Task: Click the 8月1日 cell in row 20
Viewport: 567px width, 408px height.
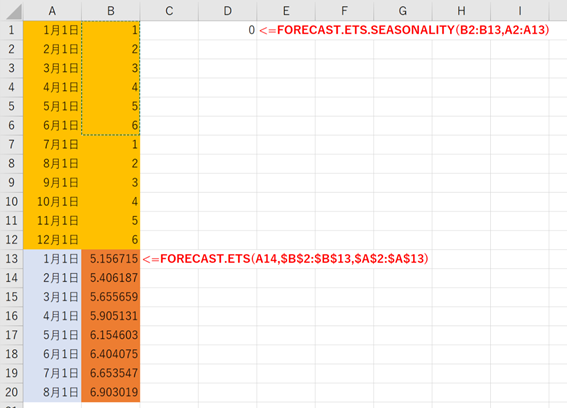Action: click(x=52, y=392)
